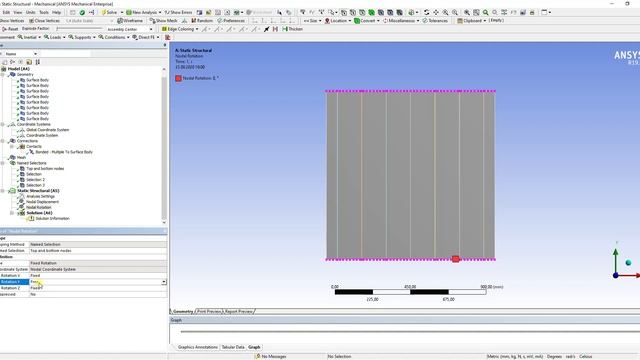The width and height of the screenshot is (640, 360).
Task: Open the Supports dropdown menu
Action: coord(82,37)
